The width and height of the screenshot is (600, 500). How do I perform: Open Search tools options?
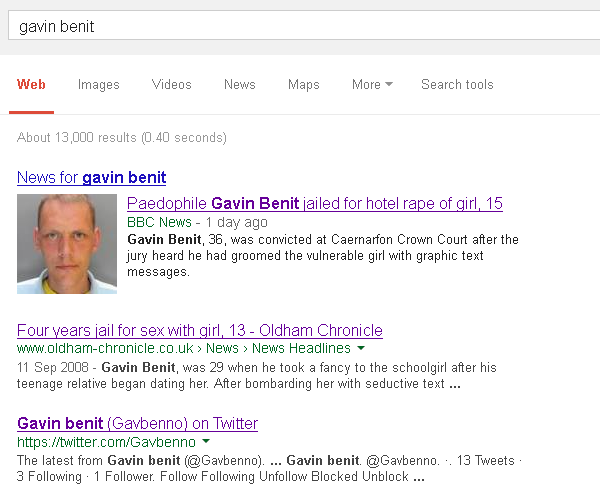click(457, 84)
